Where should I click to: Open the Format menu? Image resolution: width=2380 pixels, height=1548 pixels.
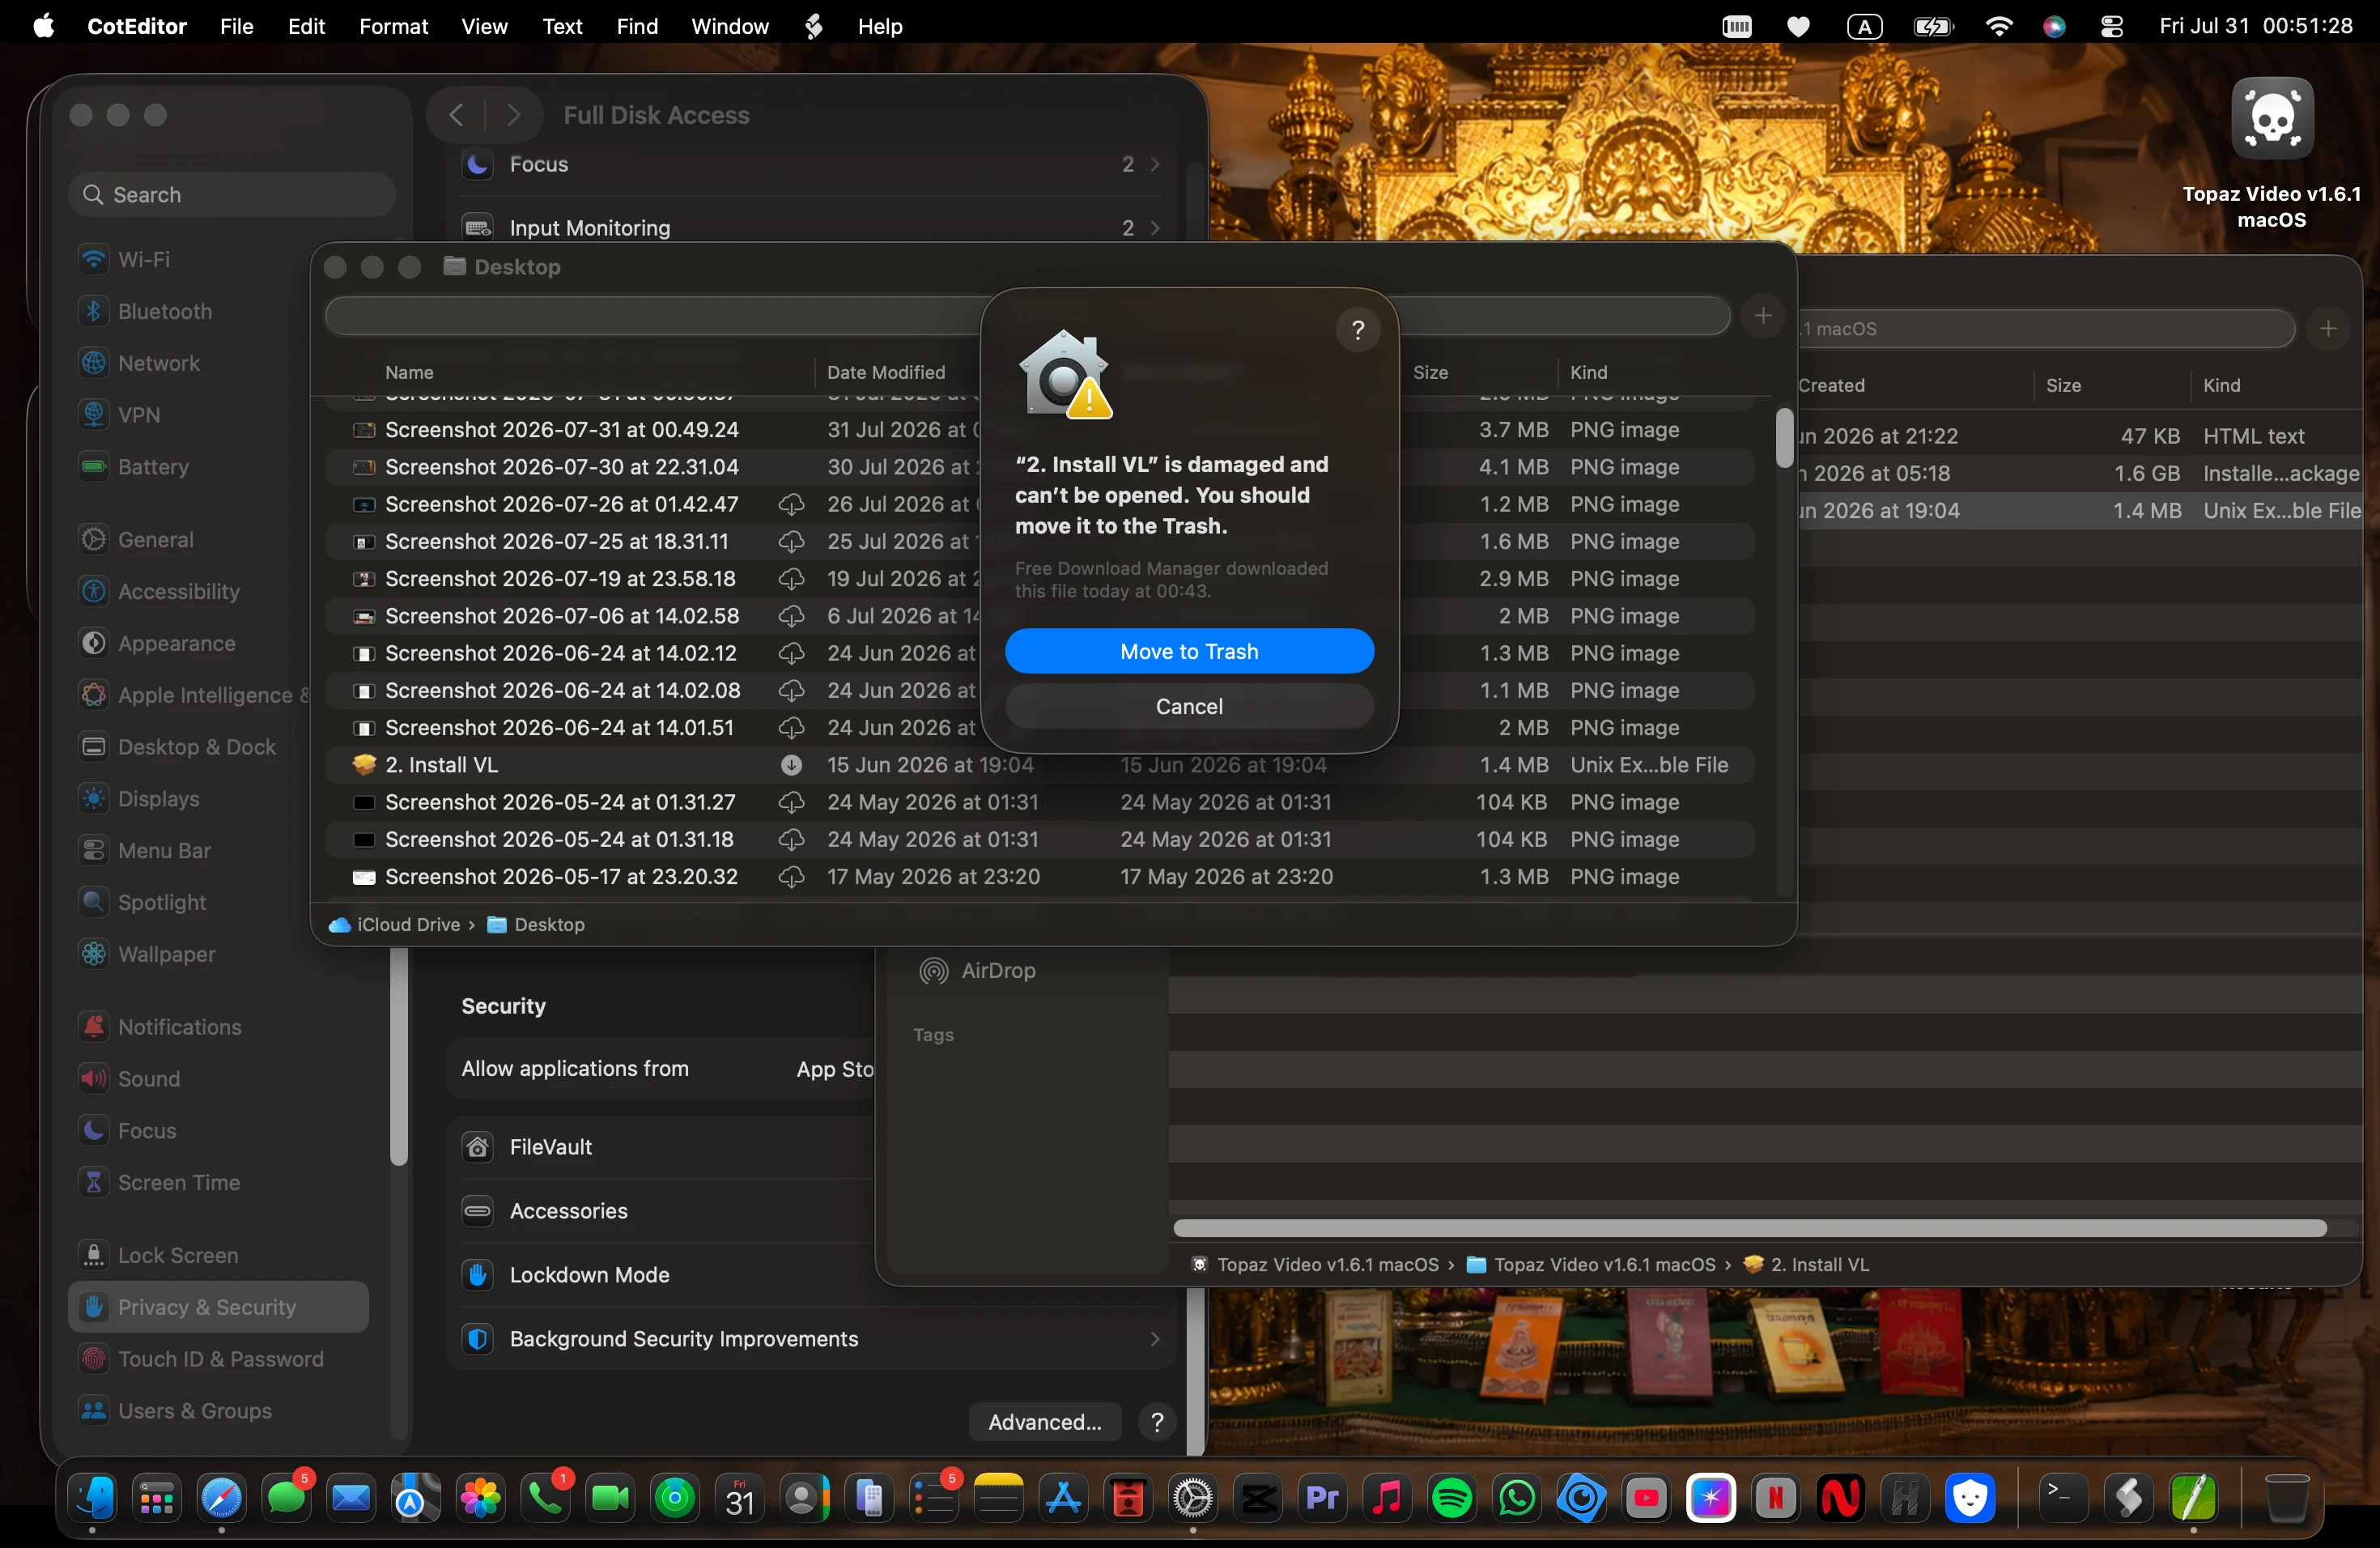393,27
